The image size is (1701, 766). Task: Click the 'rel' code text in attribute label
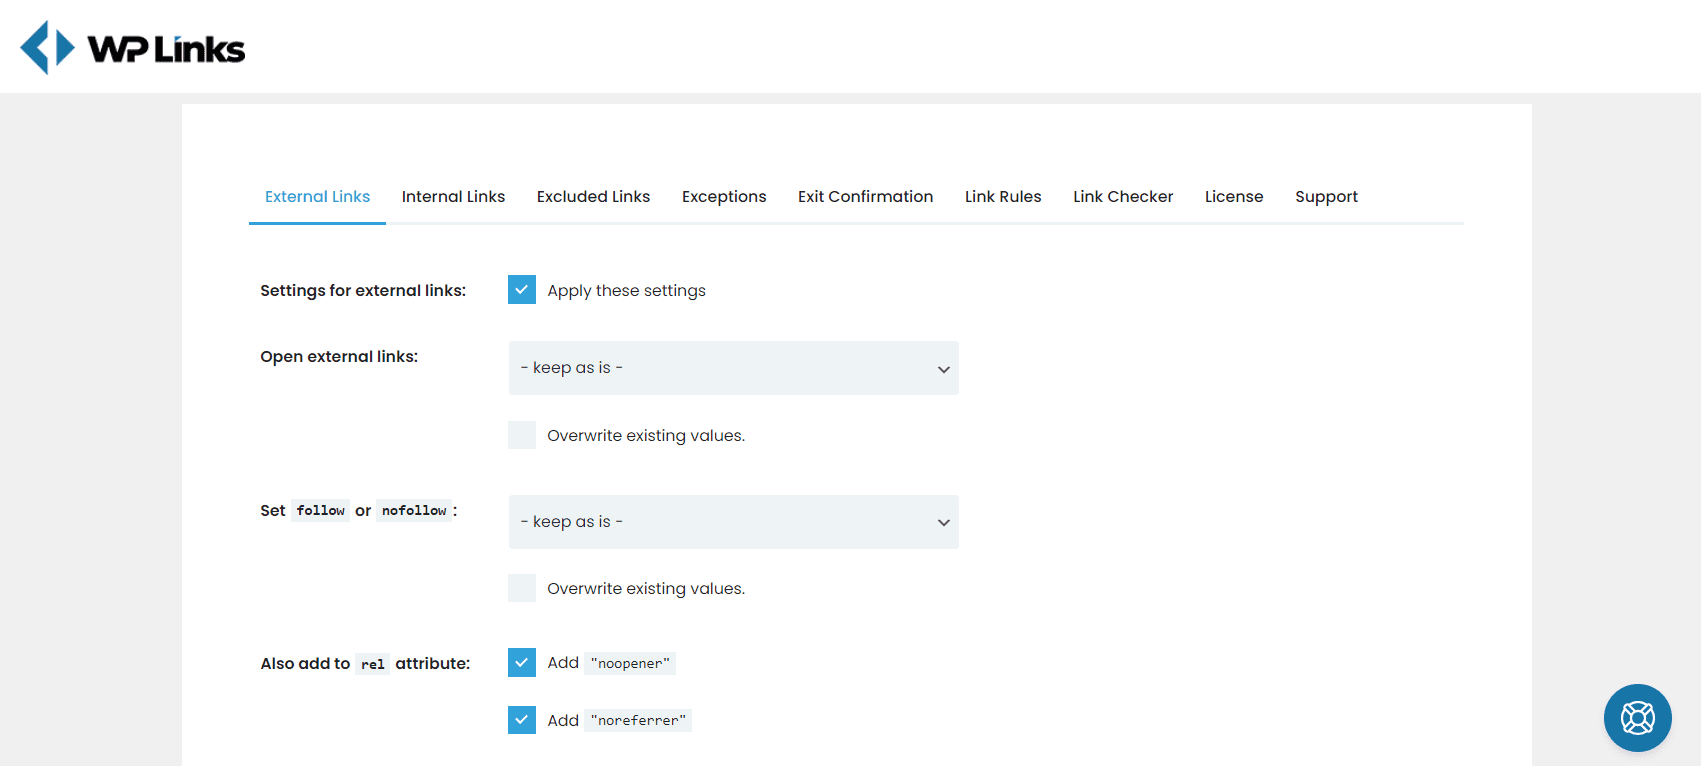[x=373, y=664]
